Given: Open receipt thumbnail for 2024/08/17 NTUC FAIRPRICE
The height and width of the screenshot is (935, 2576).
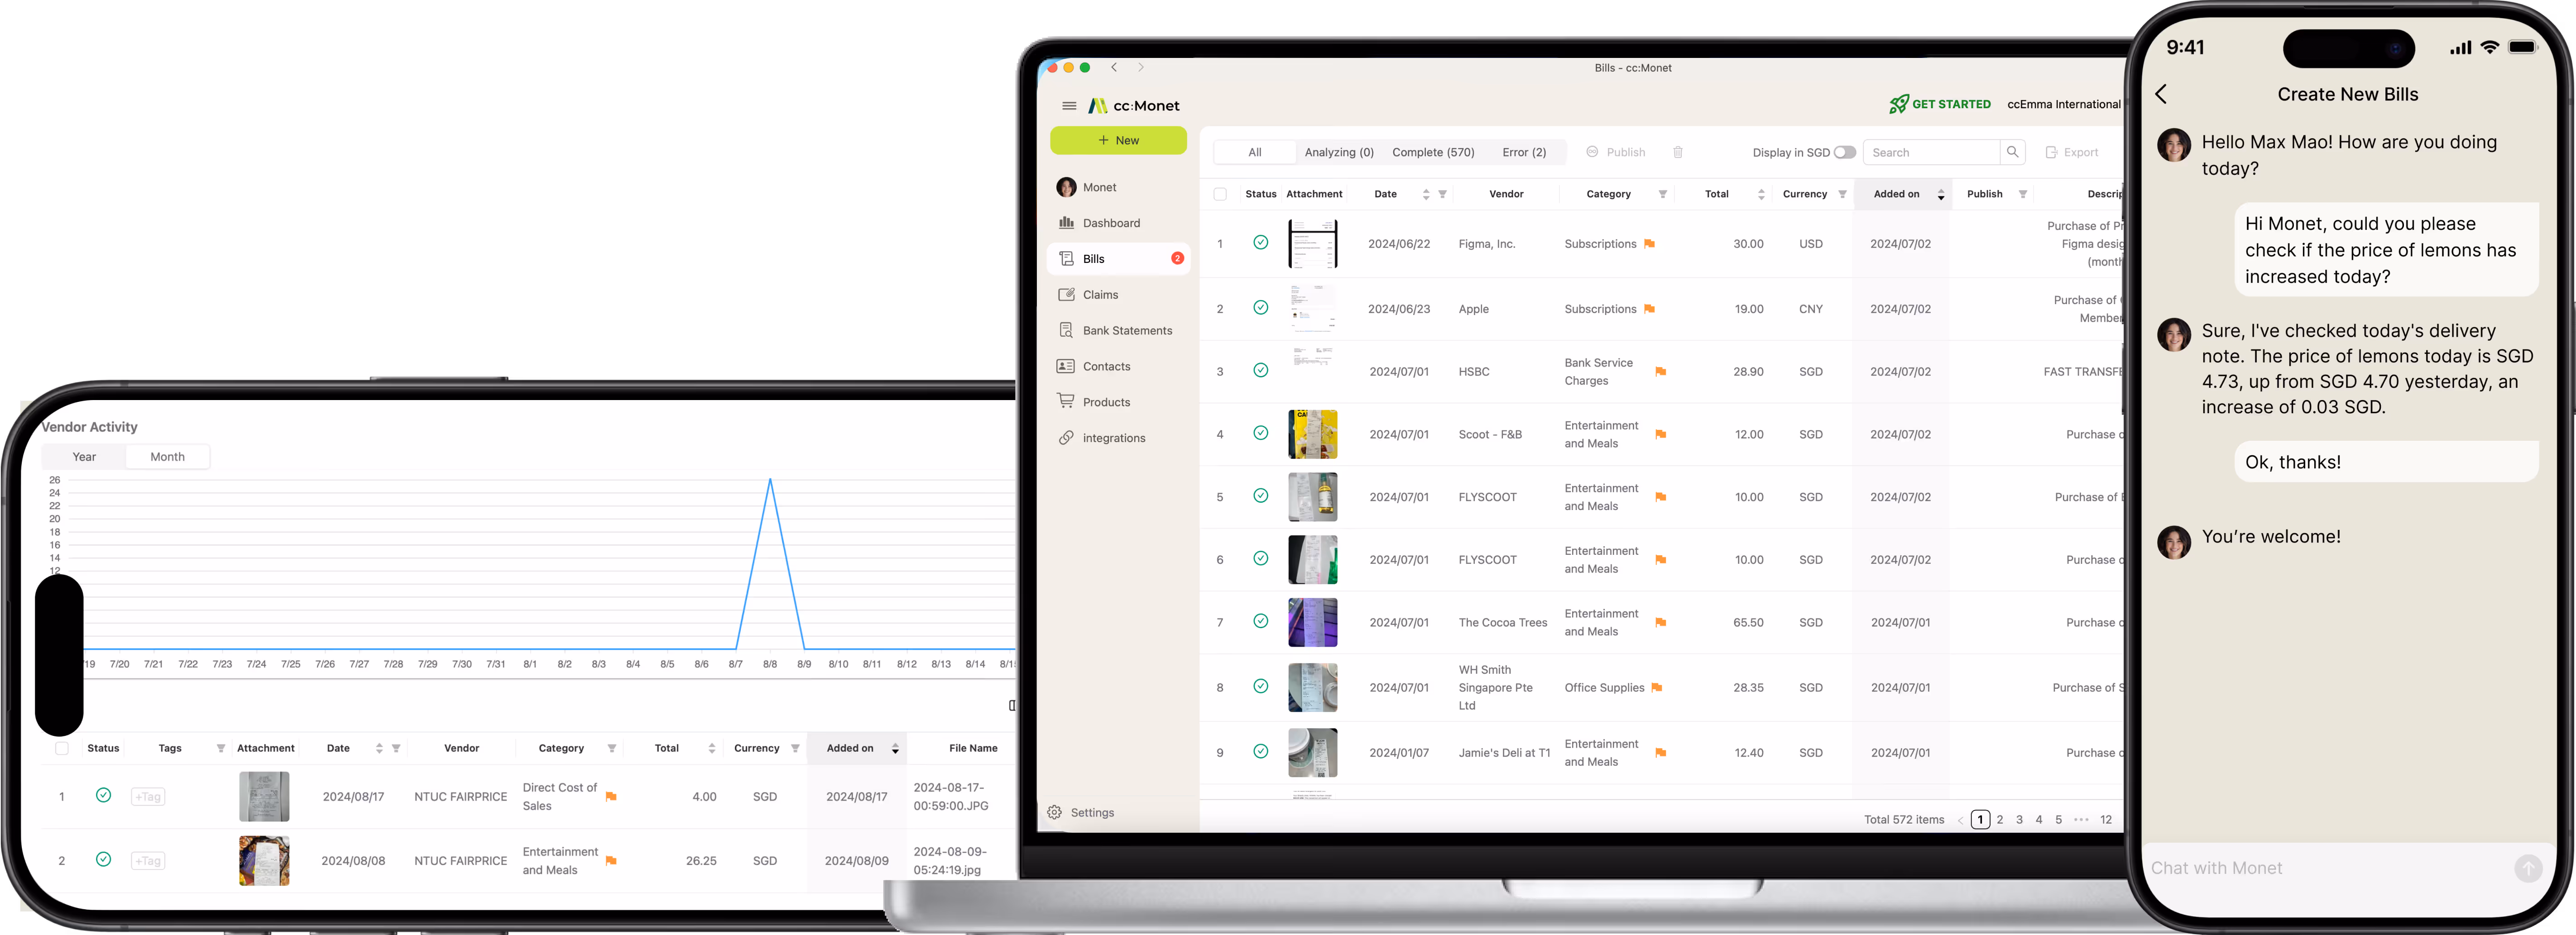Looking at the screenshot, I should pos(264,797).
